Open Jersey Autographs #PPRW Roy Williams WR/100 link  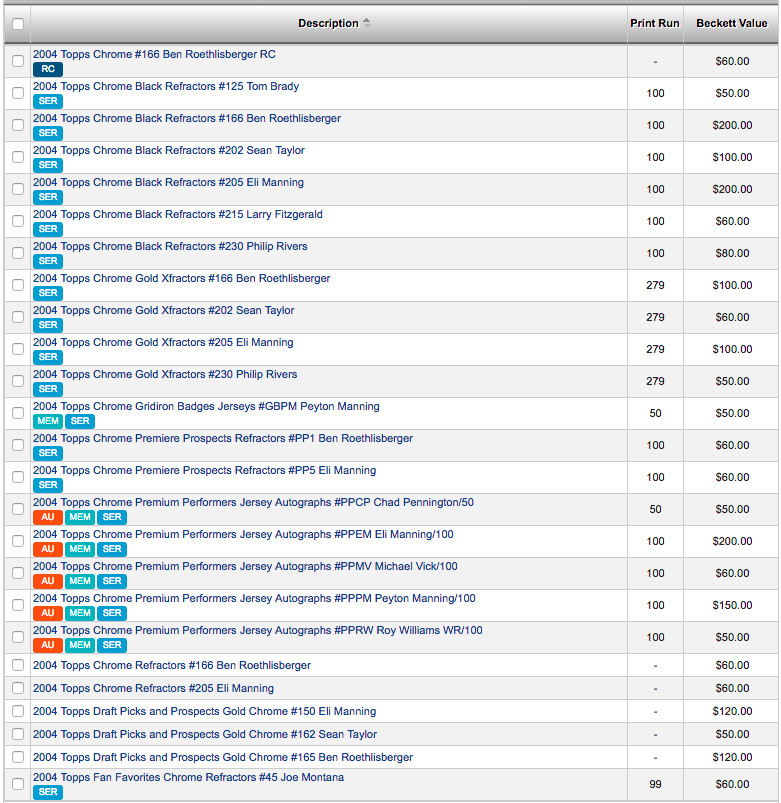258,630
